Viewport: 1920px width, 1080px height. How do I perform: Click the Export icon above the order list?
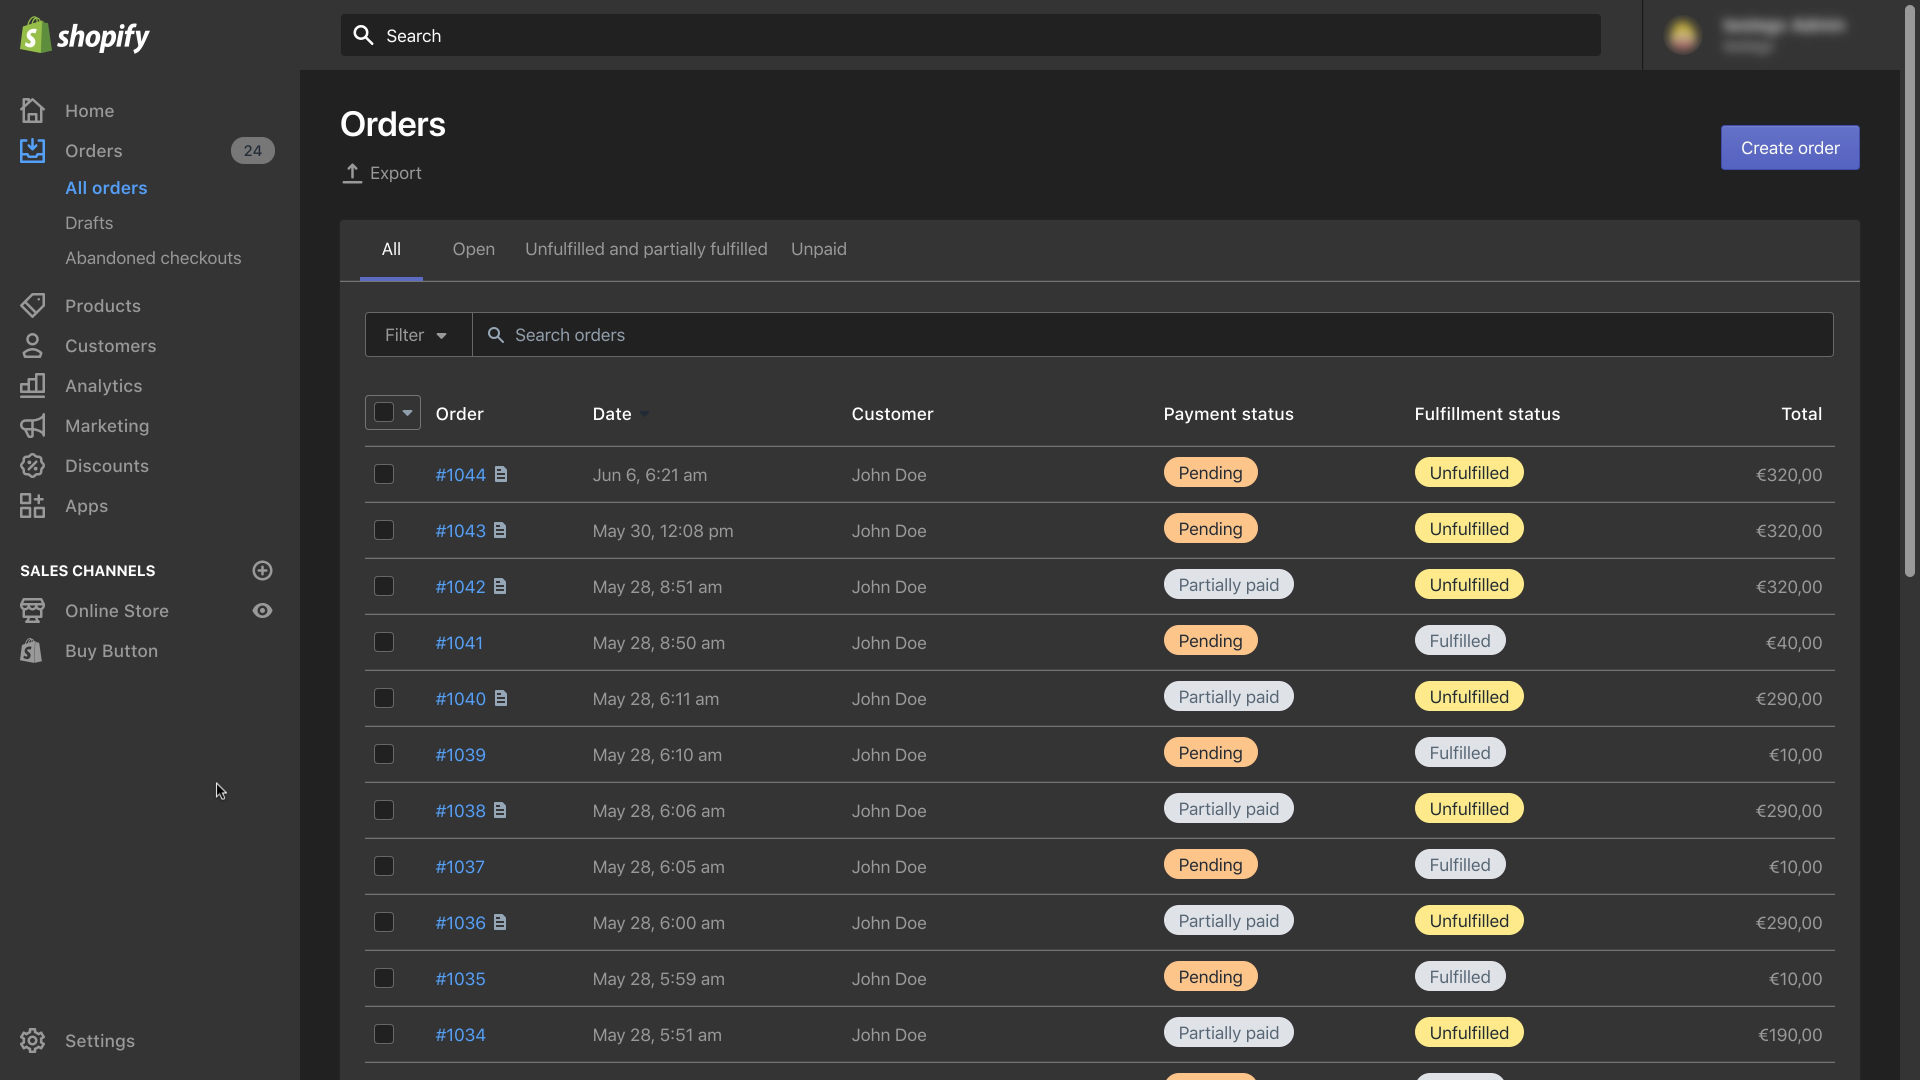click(x=352, y=172)
